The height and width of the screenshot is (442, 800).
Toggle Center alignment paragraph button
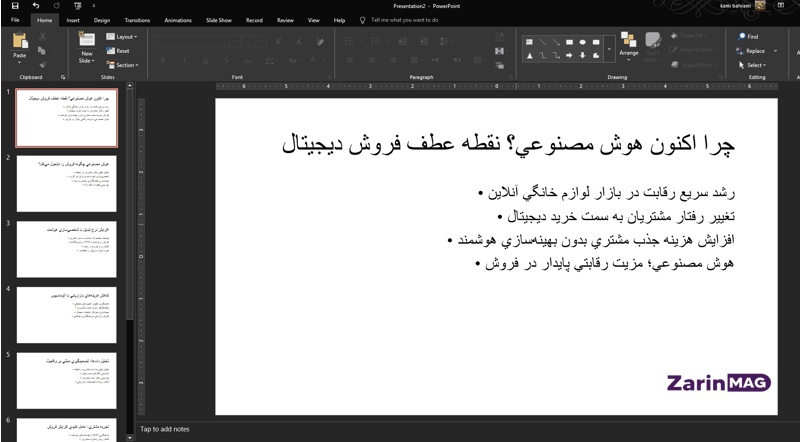pyautogui.click(x=372, y=60)
